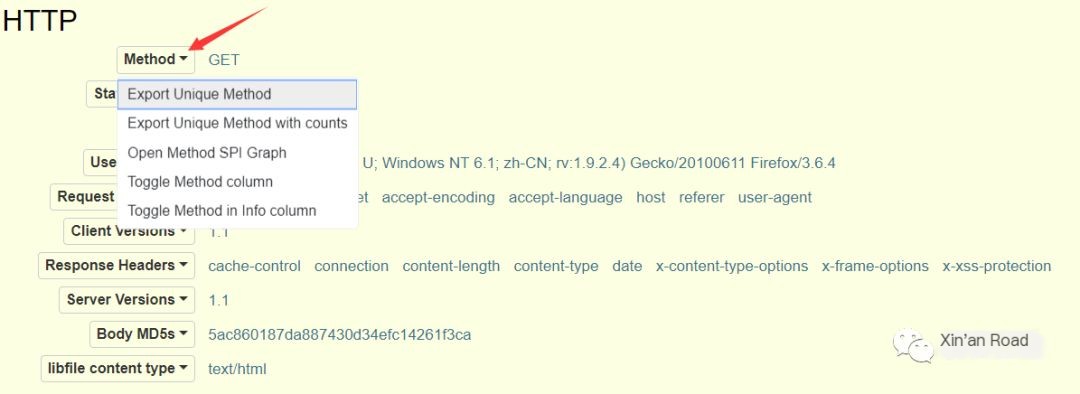Viewport: 1080px width, 394px height.
Task: Click the Body MD5 hash value
Action: pyautogui.click(x=340, y=335)
